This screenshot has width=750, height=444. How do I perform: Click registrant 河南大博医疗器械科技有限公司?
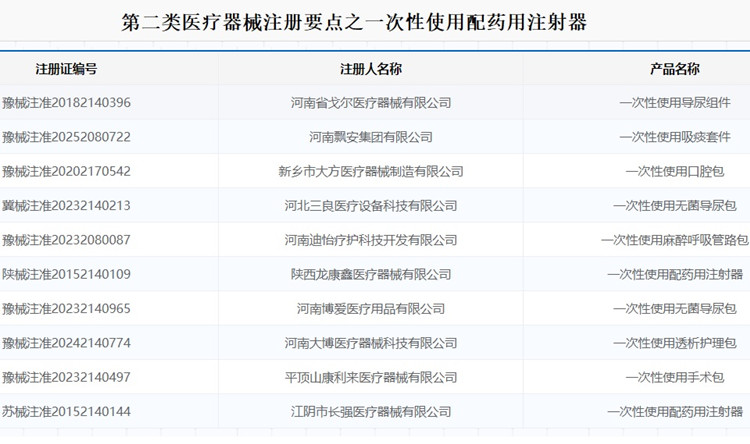point(371,343)
